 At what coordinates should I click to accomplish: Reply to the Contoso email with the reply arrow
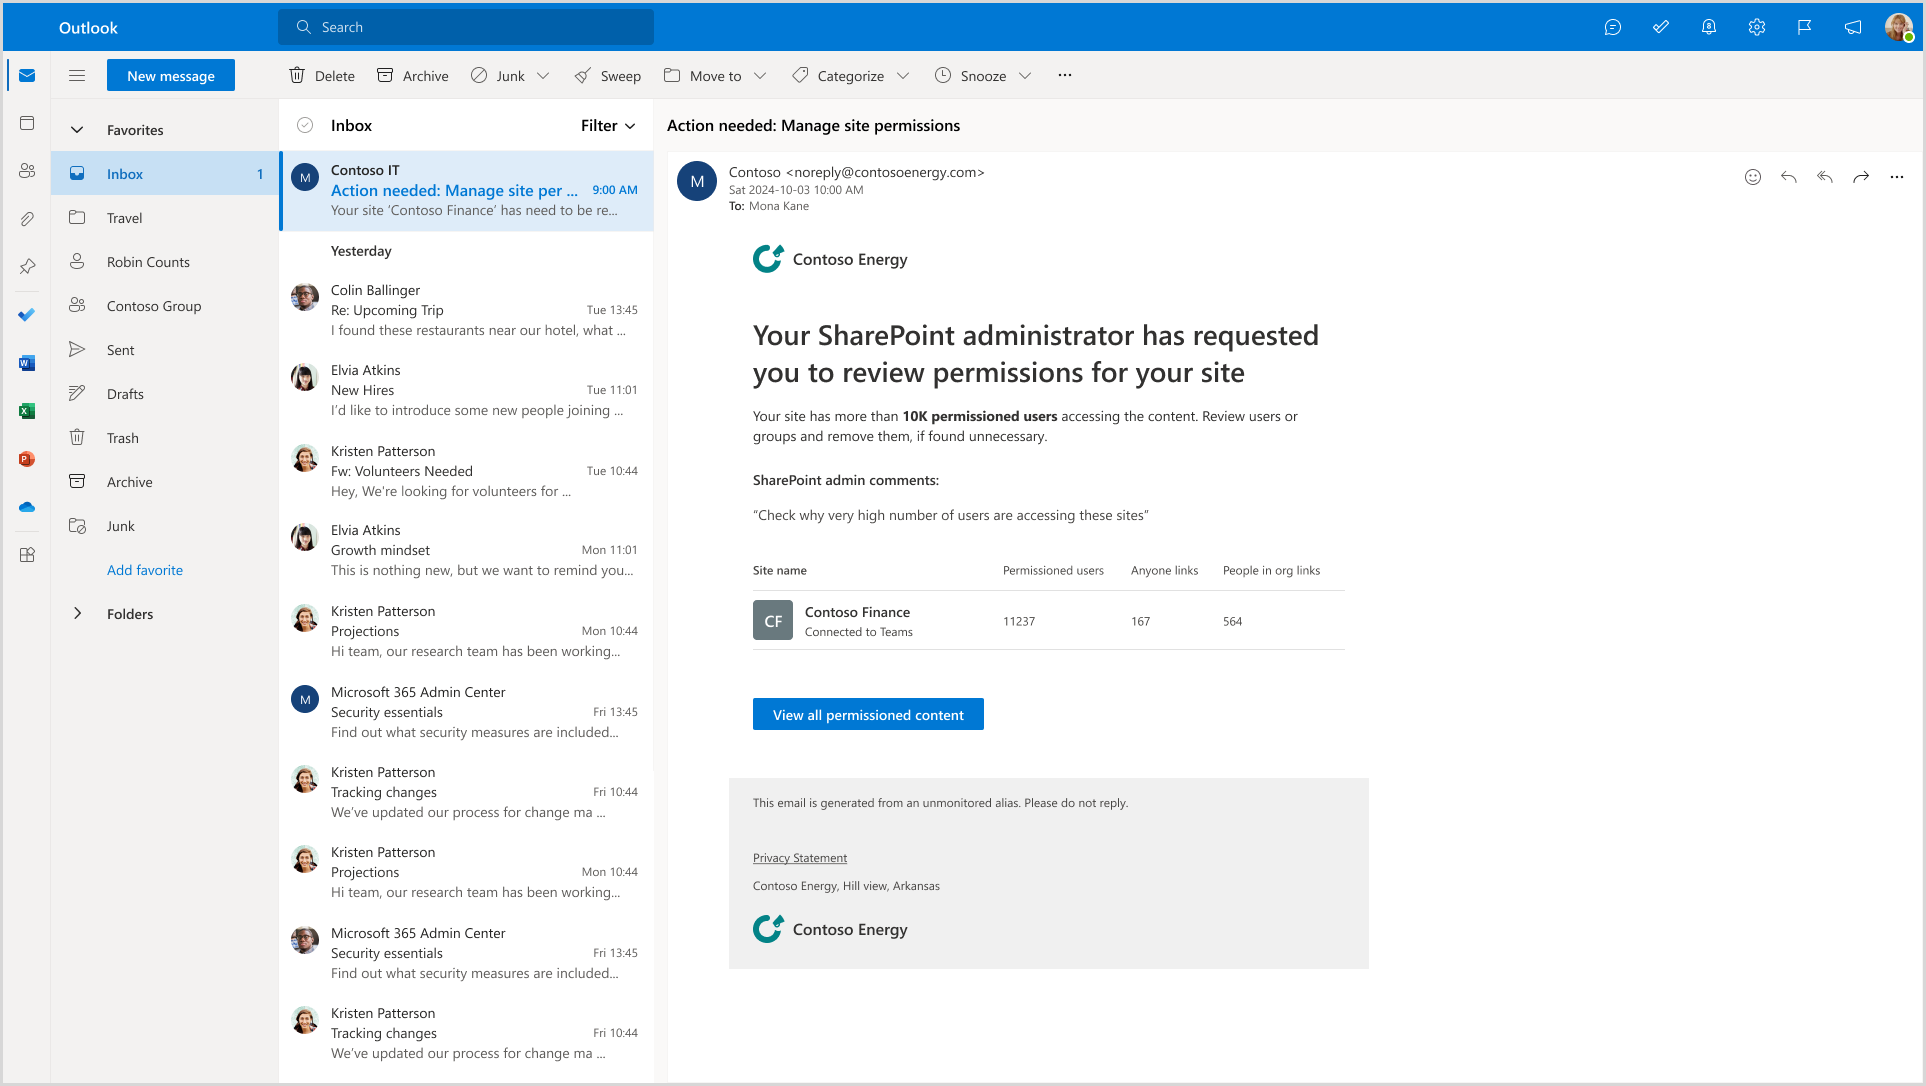coord(1788,177)
